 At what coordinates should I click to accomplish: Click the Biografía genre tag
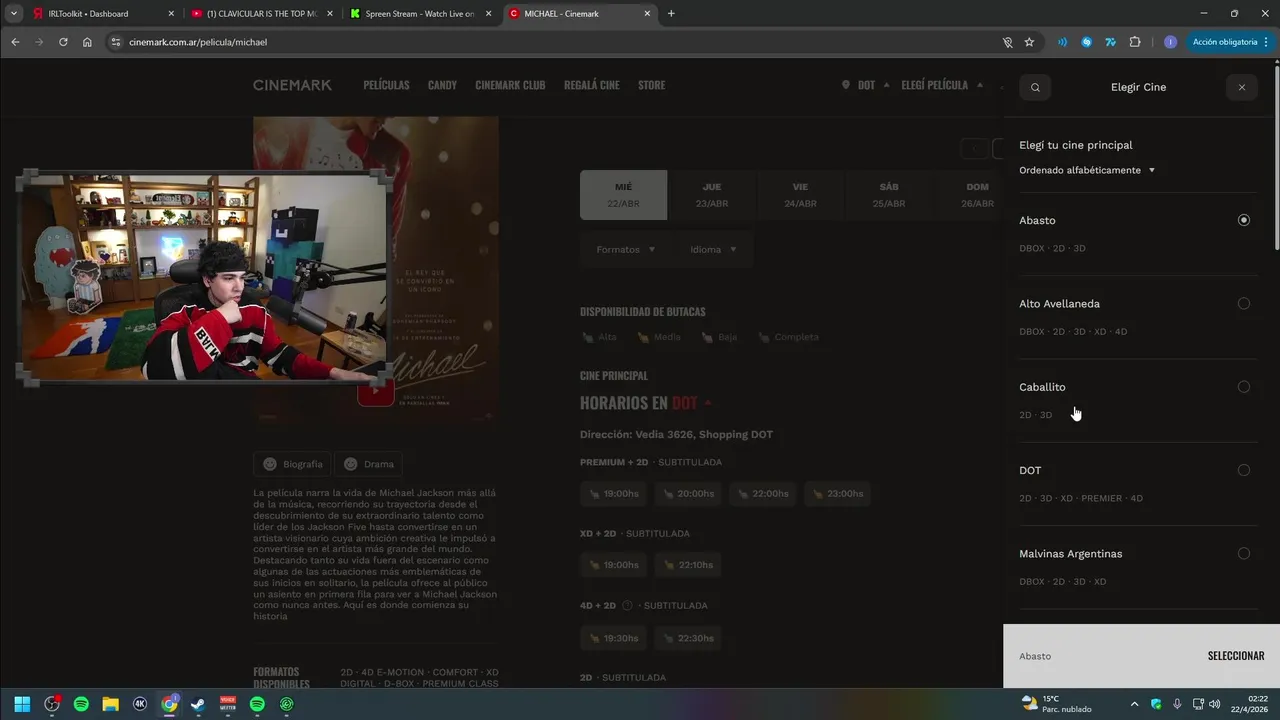293,464
